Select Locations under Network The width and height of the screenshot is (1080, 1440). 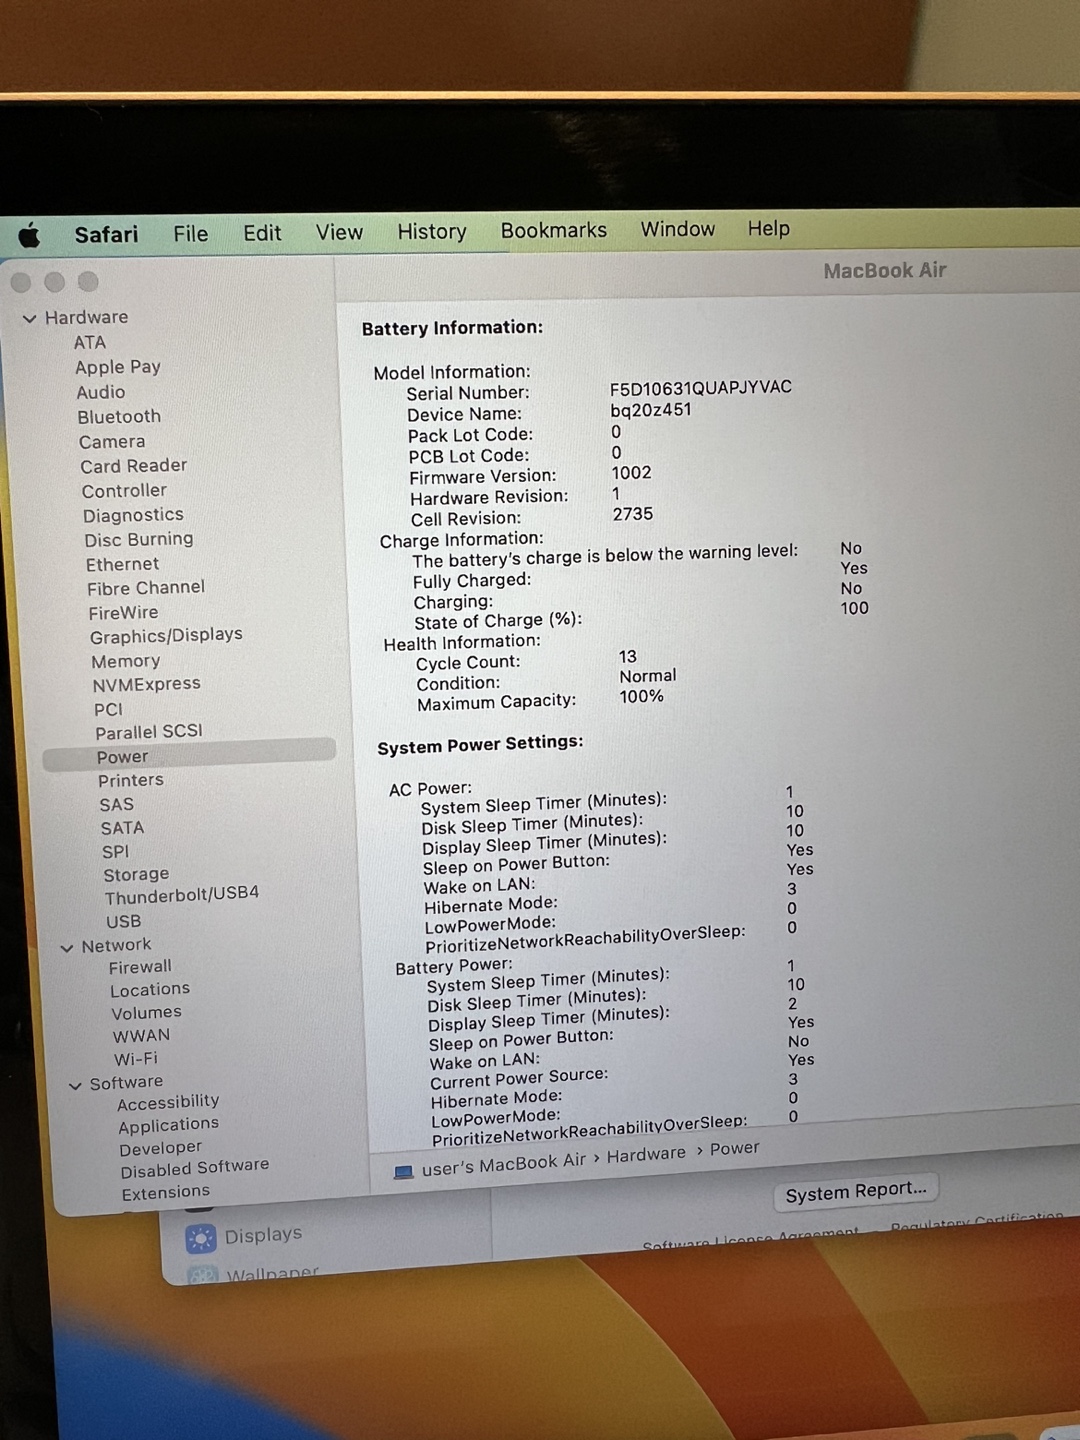[x=150, y=990]
